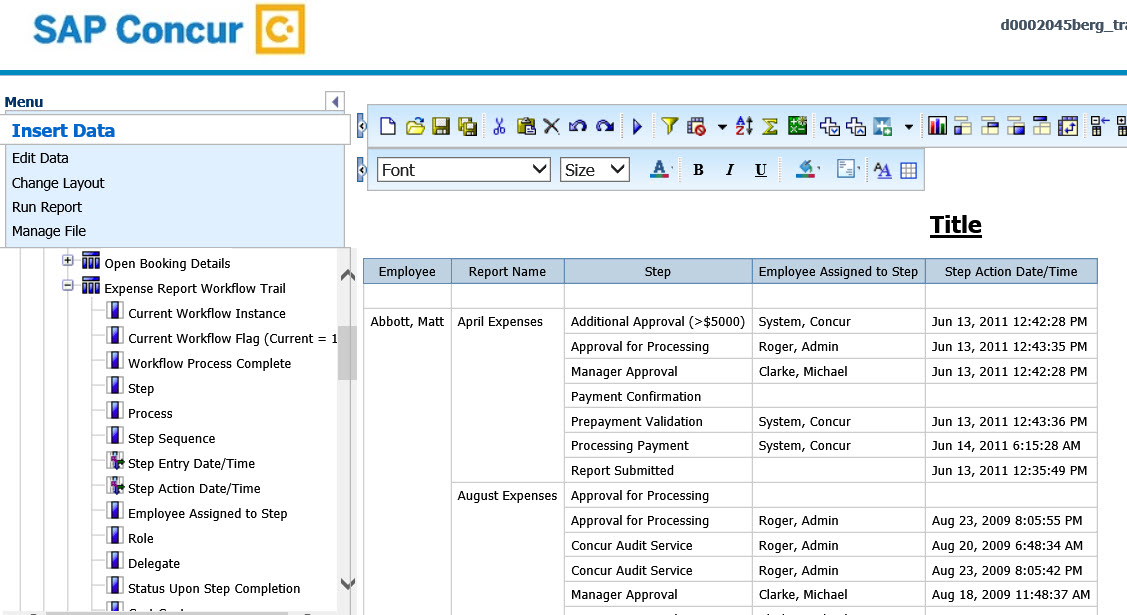The image size is (1127, 615).
Task: Open the Size dropdown
Action: coord(594,170)
